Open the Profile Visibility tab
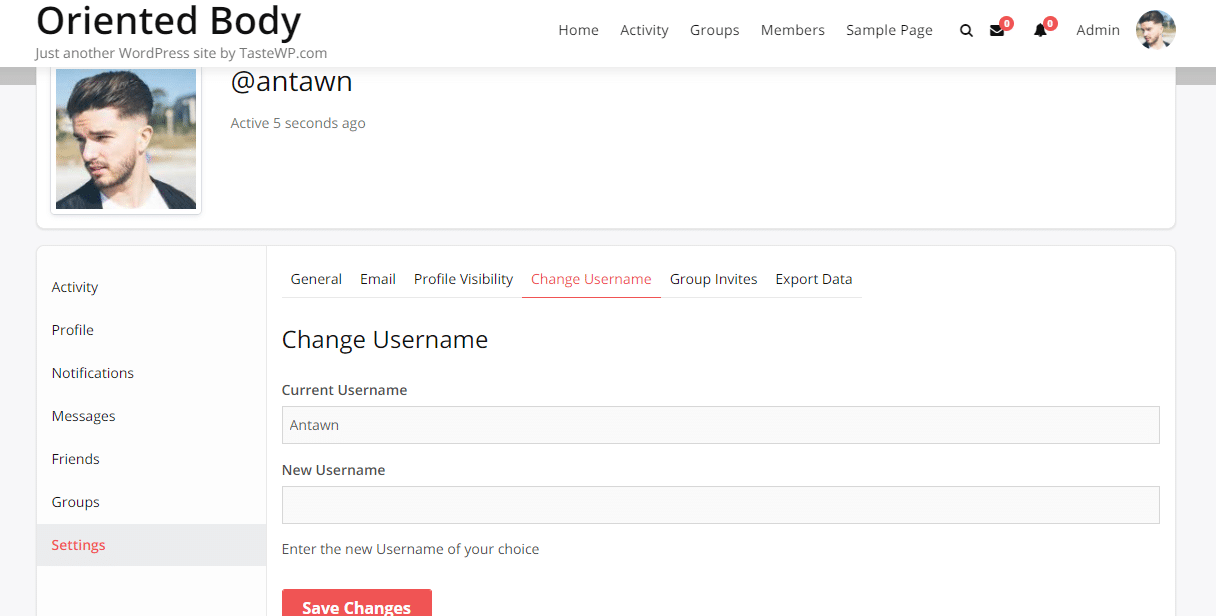 462,279
